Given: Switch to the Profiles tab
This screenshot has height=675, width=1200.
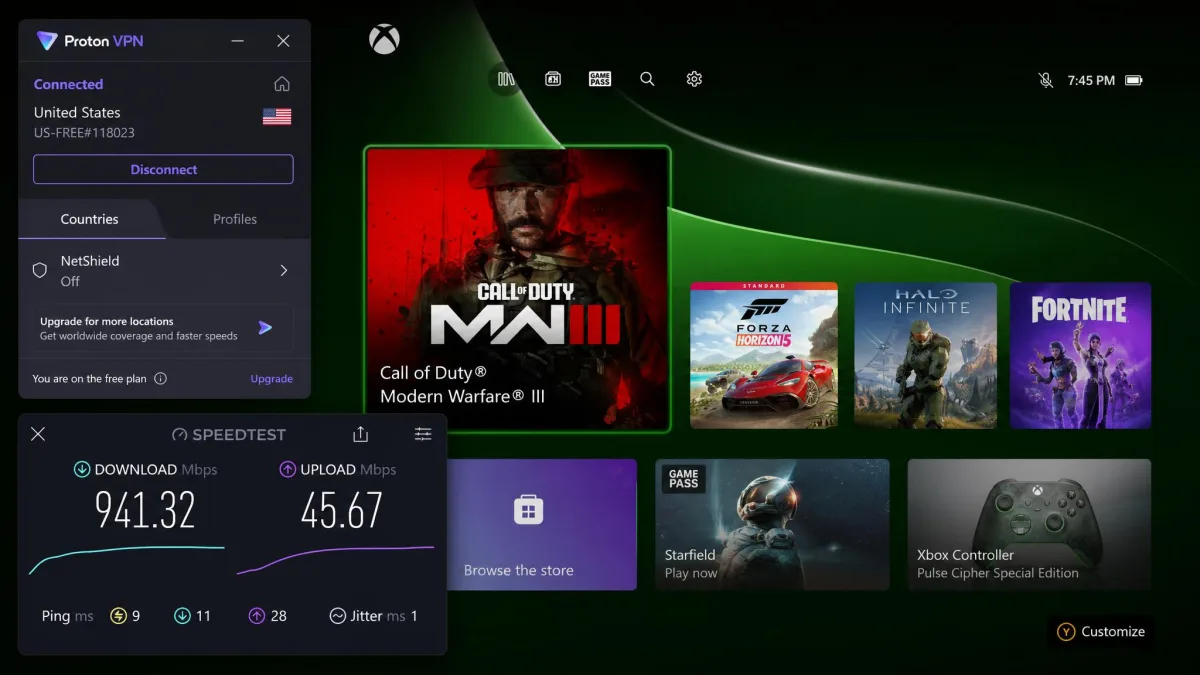Looking at the screenshot, I should pos(235,219).
